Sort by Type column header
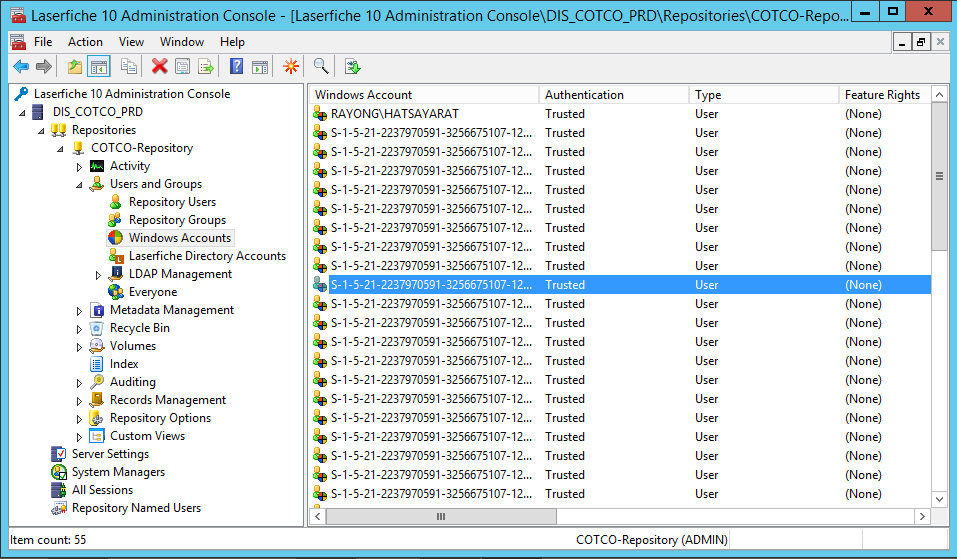 click(764, 95)
